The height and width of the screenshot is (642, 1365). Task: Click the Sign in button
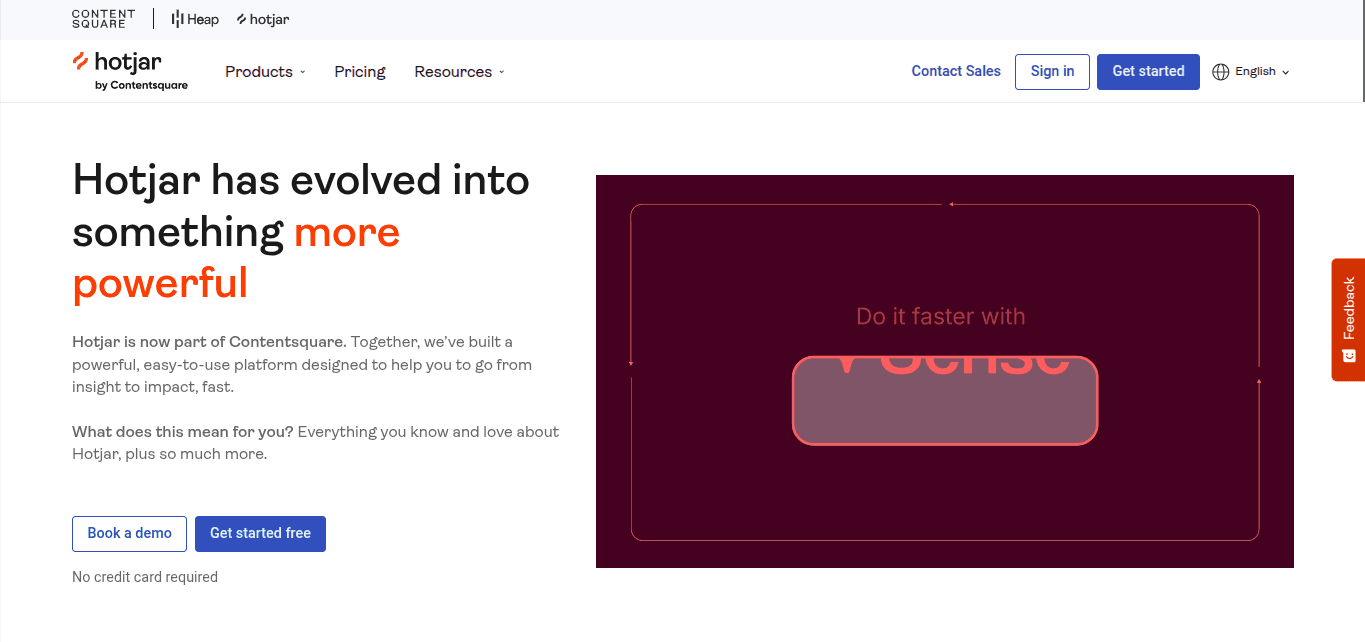[x=1051, y=71]
